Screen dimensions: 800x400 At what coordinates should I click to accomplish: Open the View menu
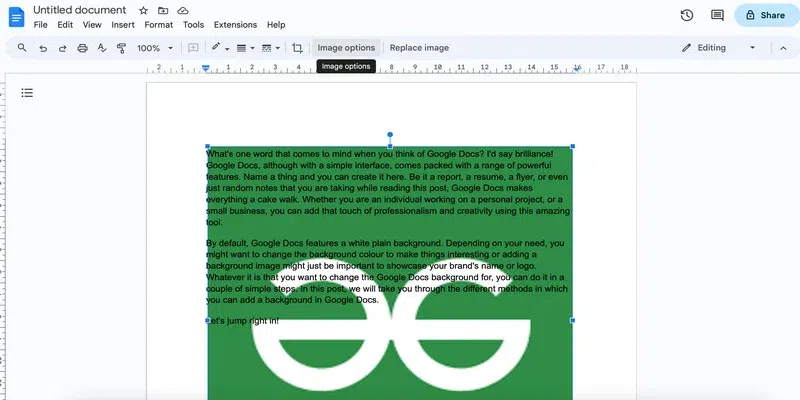[x=92, y=24]
